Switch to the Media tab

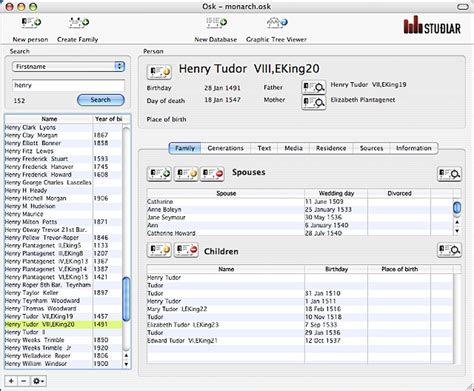[x=293, y=148]
